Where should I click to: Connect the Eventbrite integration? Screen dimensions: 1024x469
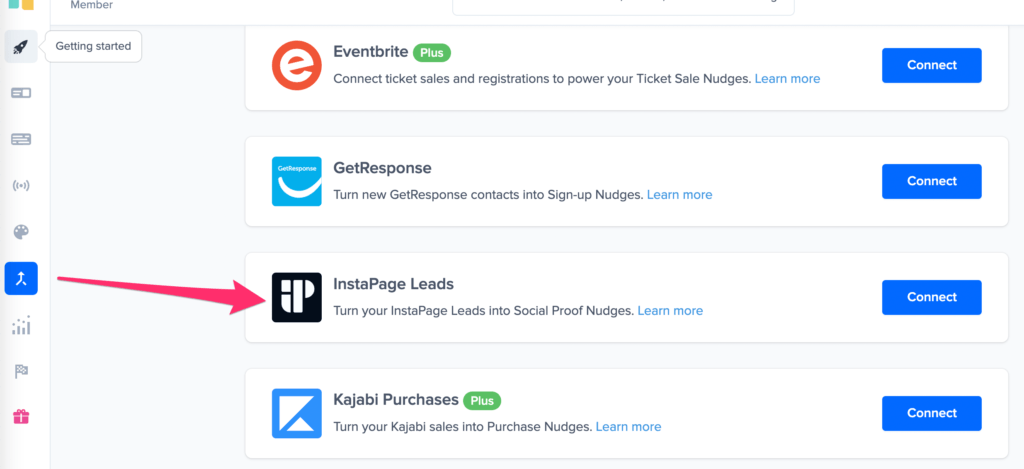(x=931, y=65)
